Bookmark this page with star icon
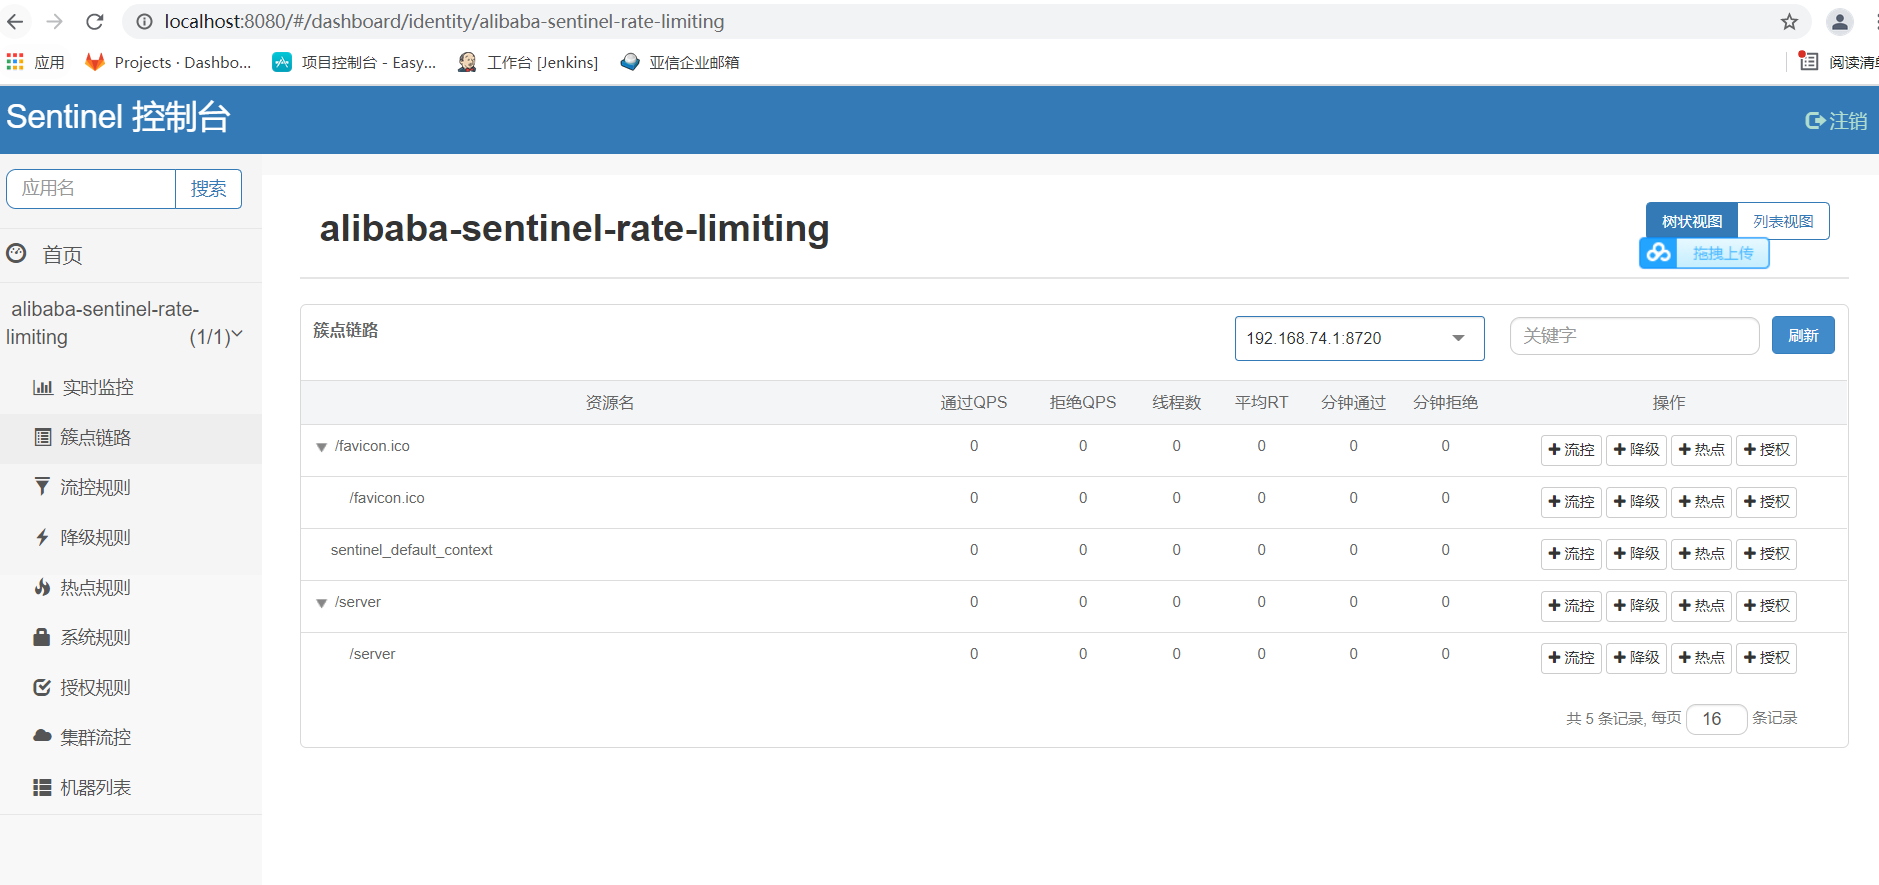1879x885 pixels. pyautogui.click(x=1789, y=21)
